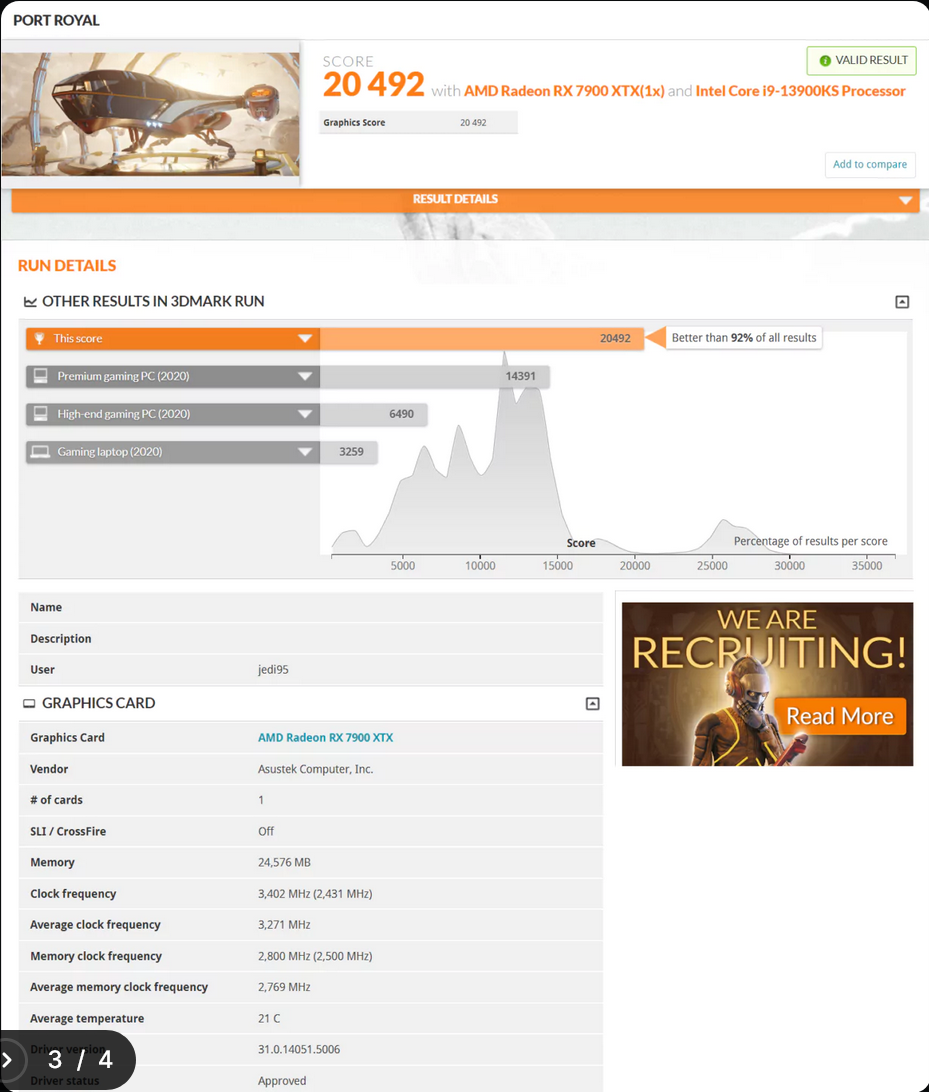Click the laptop icon on Gaming laptop row
The image size is (929, 1092).
pos(40,451)
